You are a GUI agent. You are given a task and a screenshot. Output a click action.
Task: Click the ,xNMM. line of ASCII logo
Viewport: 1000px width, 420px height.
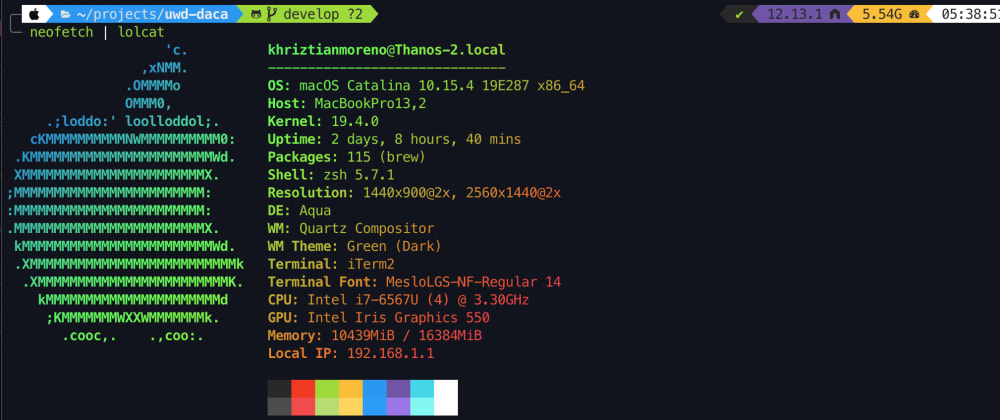point(165,68)
